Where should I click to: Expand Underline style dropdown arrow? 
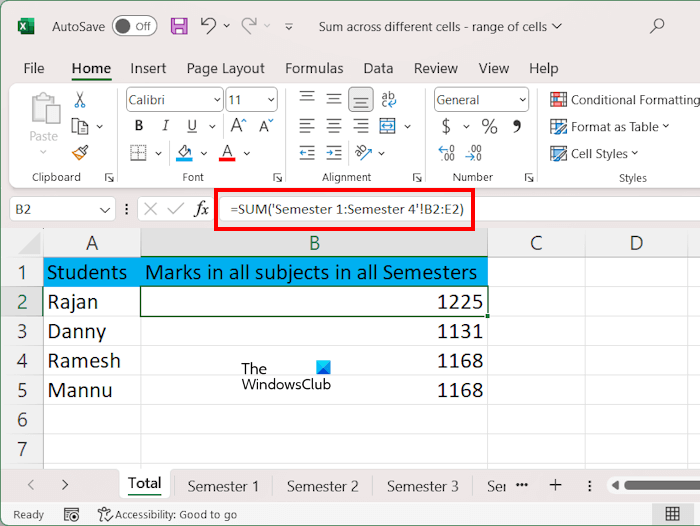click(x=212, y=127)
